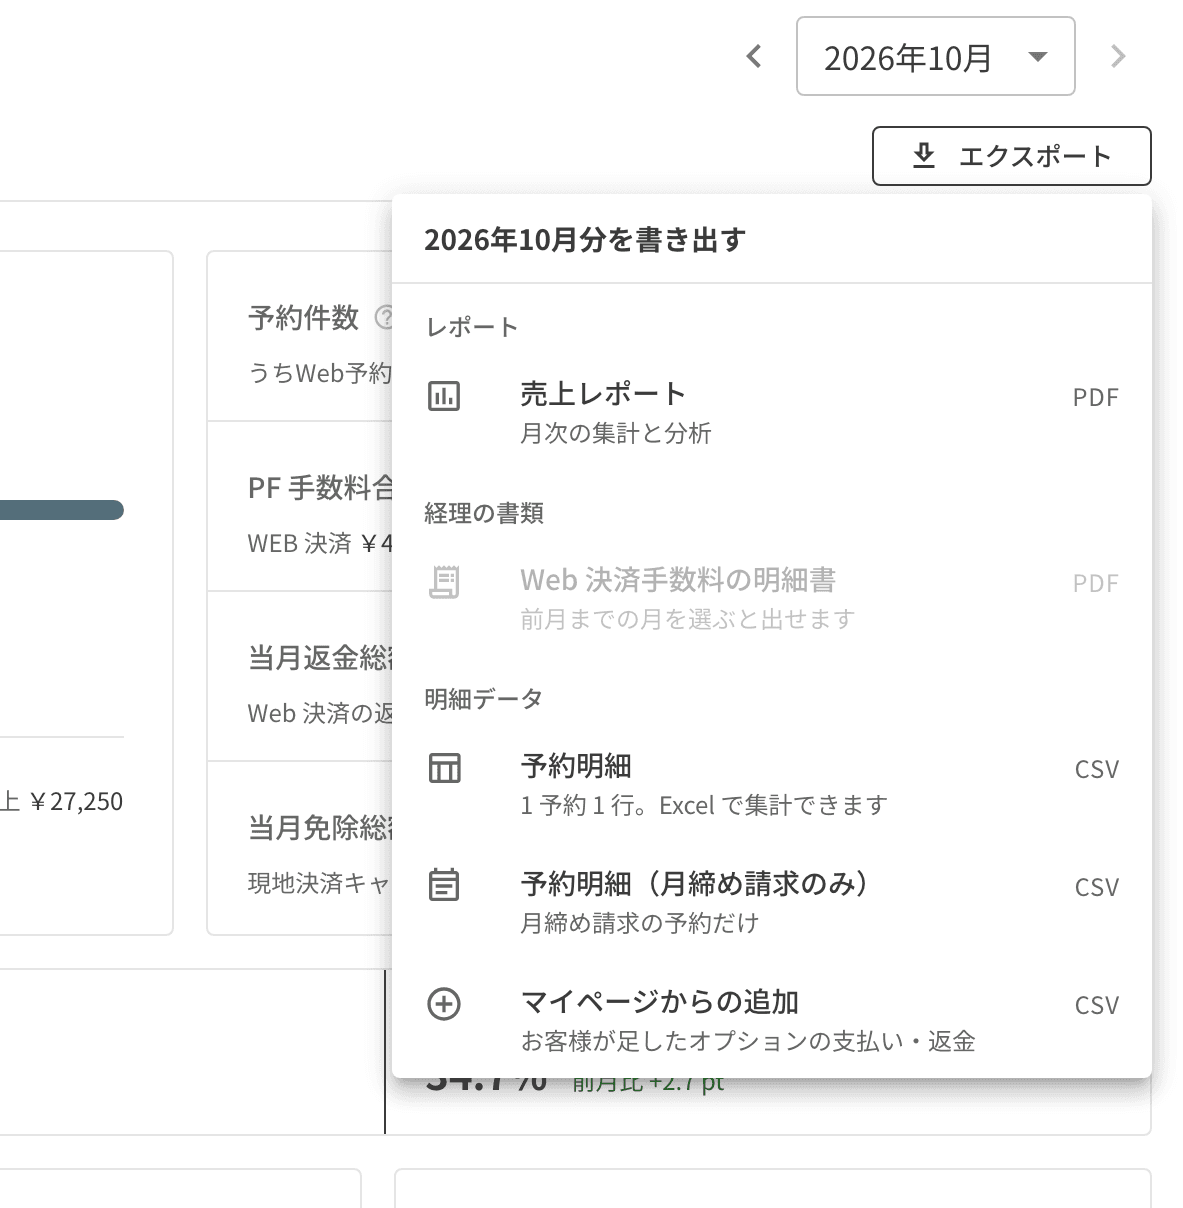
Task: Click the 前月までの月を選ぶと出せます hint
Action: tap(688, 619)
